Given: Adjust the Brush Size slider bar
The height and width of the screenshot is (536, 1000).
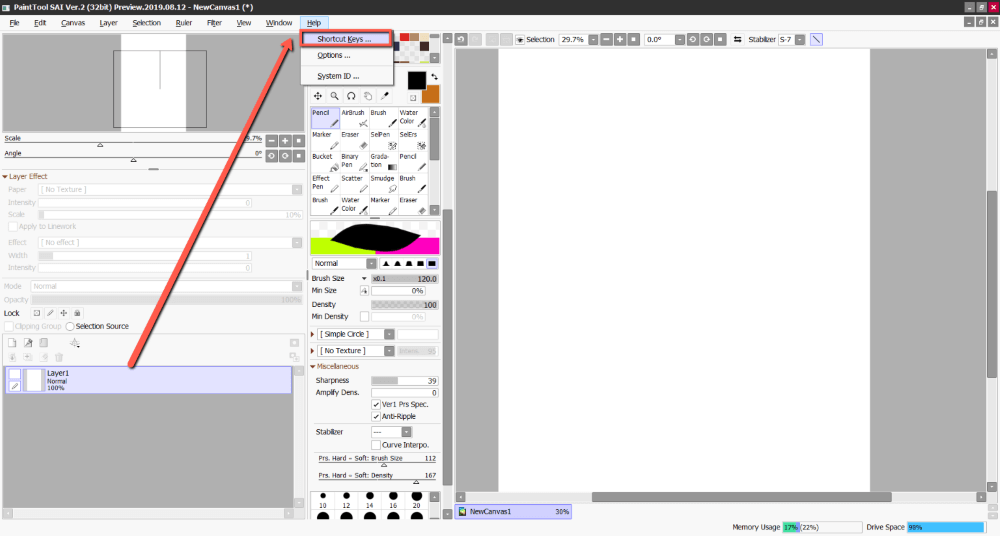Looking at the screenshot, I should coord(405,279).
